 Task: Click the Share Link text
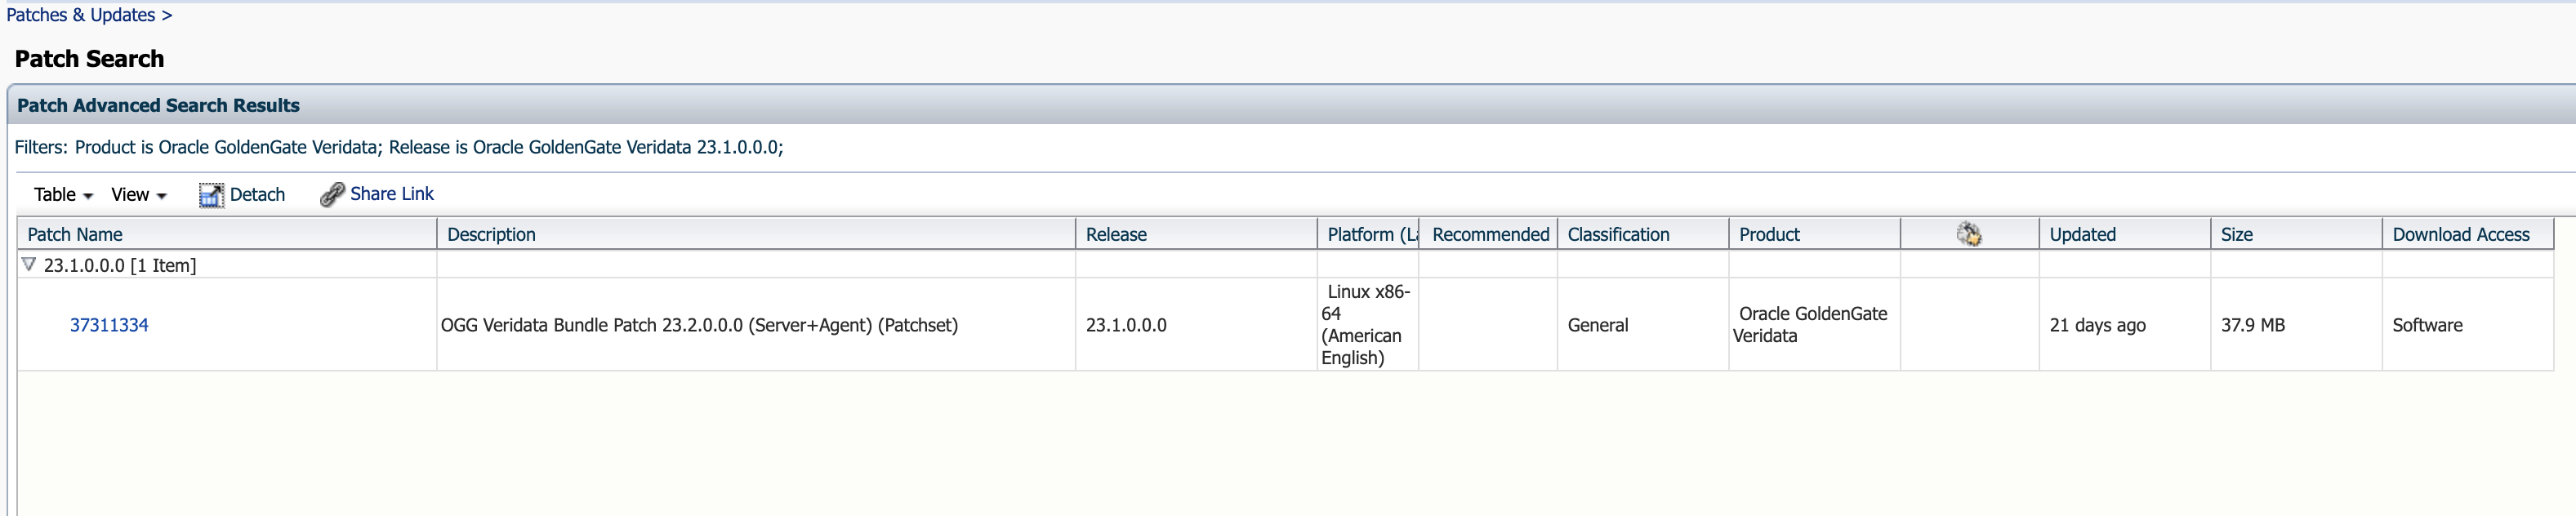pyautogui.click(x=391, y=194)
